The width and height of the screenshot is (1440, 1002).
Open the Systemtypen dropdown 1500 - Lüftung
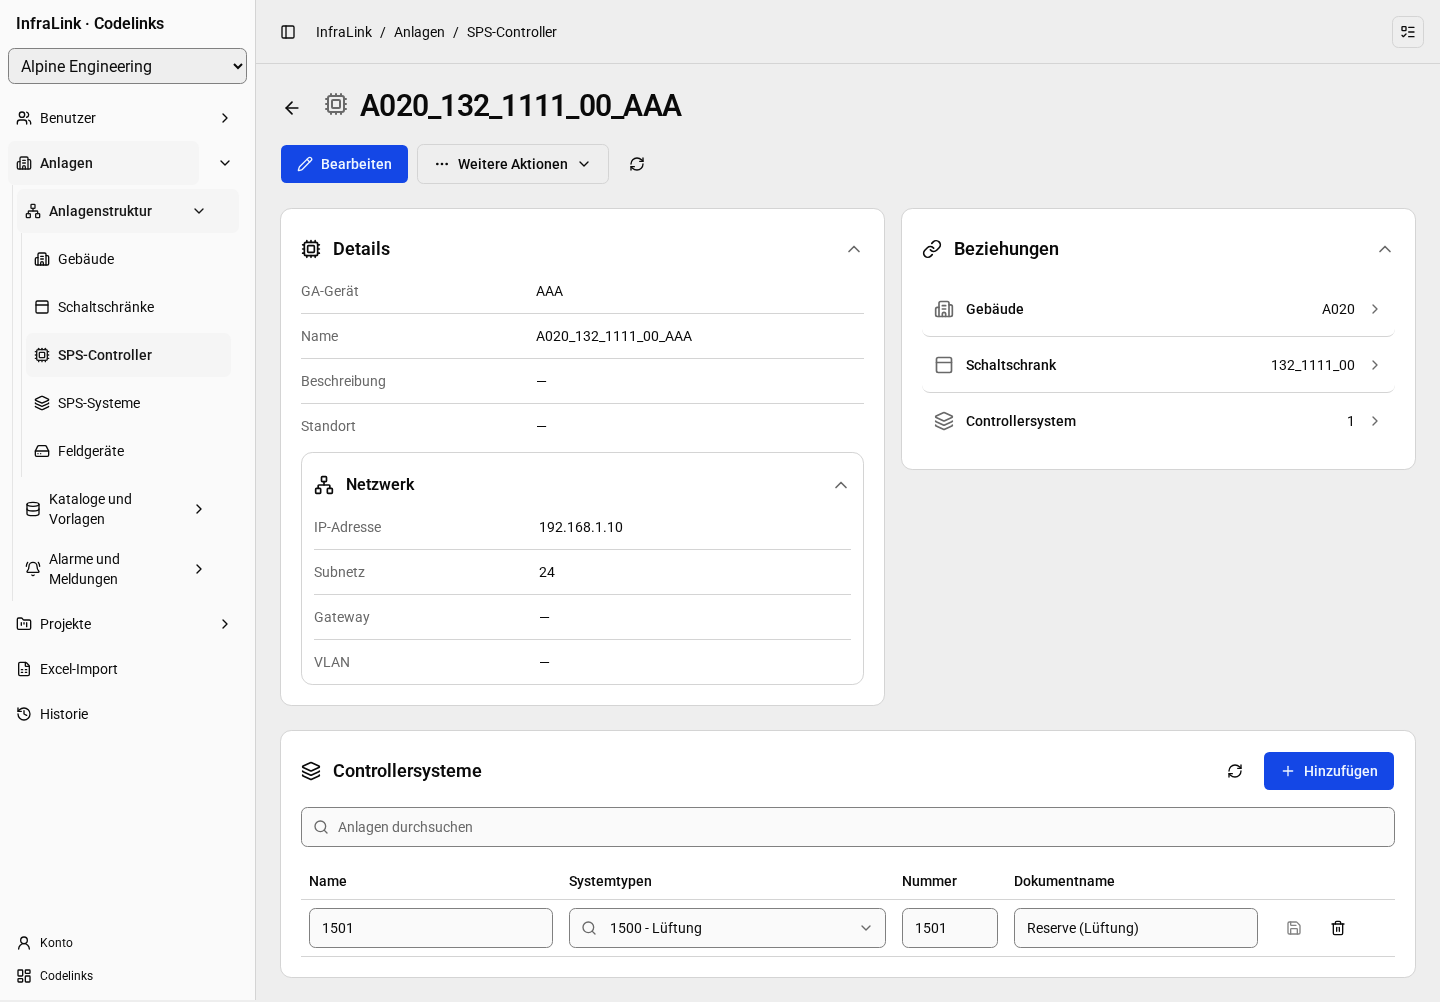(727, 928)
